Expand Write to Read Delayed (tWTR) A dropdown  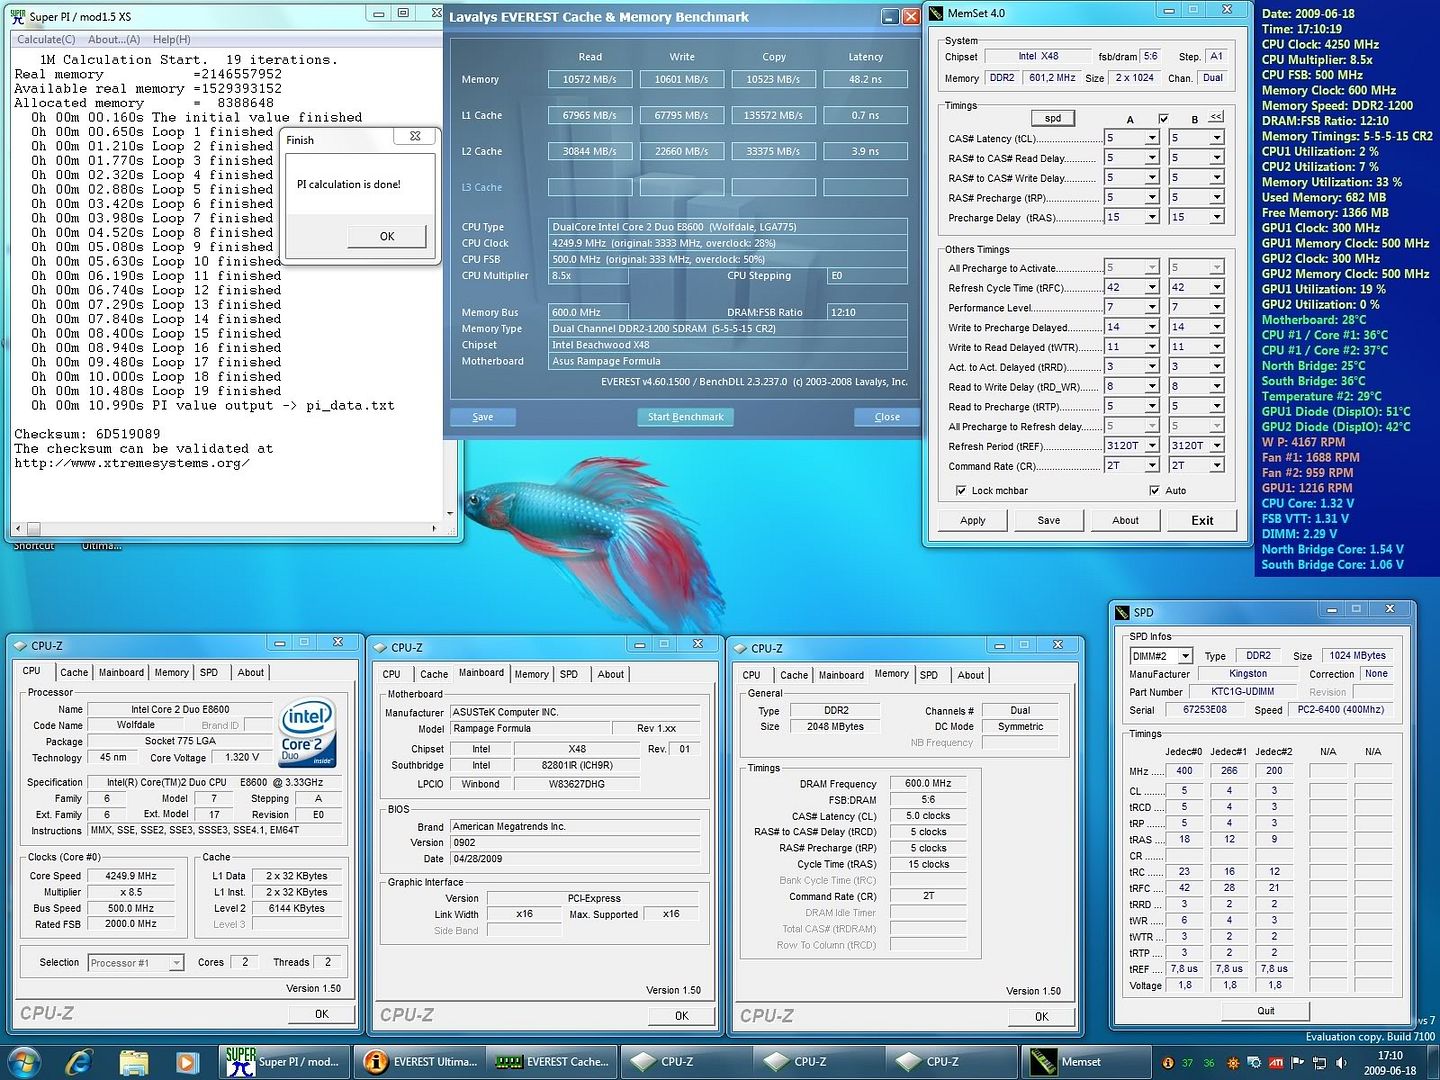(1152, 347)
